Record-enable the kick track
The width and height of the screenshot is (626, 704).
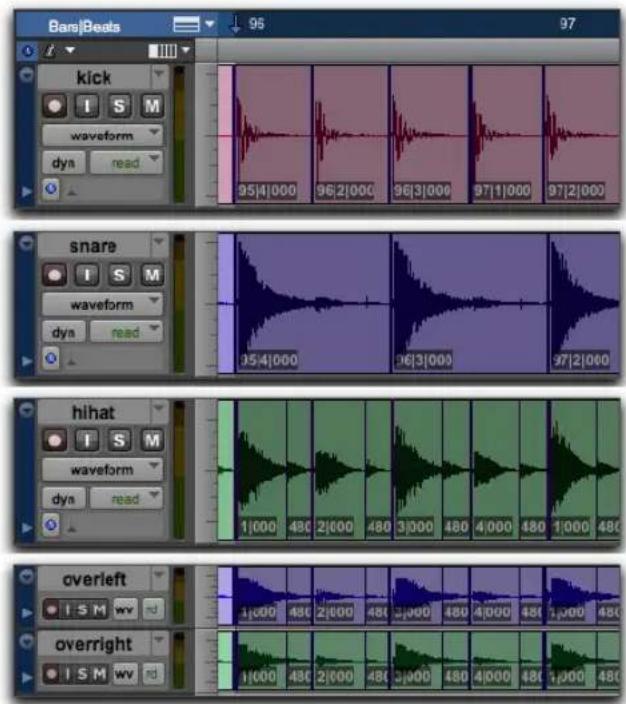(55, 106)
